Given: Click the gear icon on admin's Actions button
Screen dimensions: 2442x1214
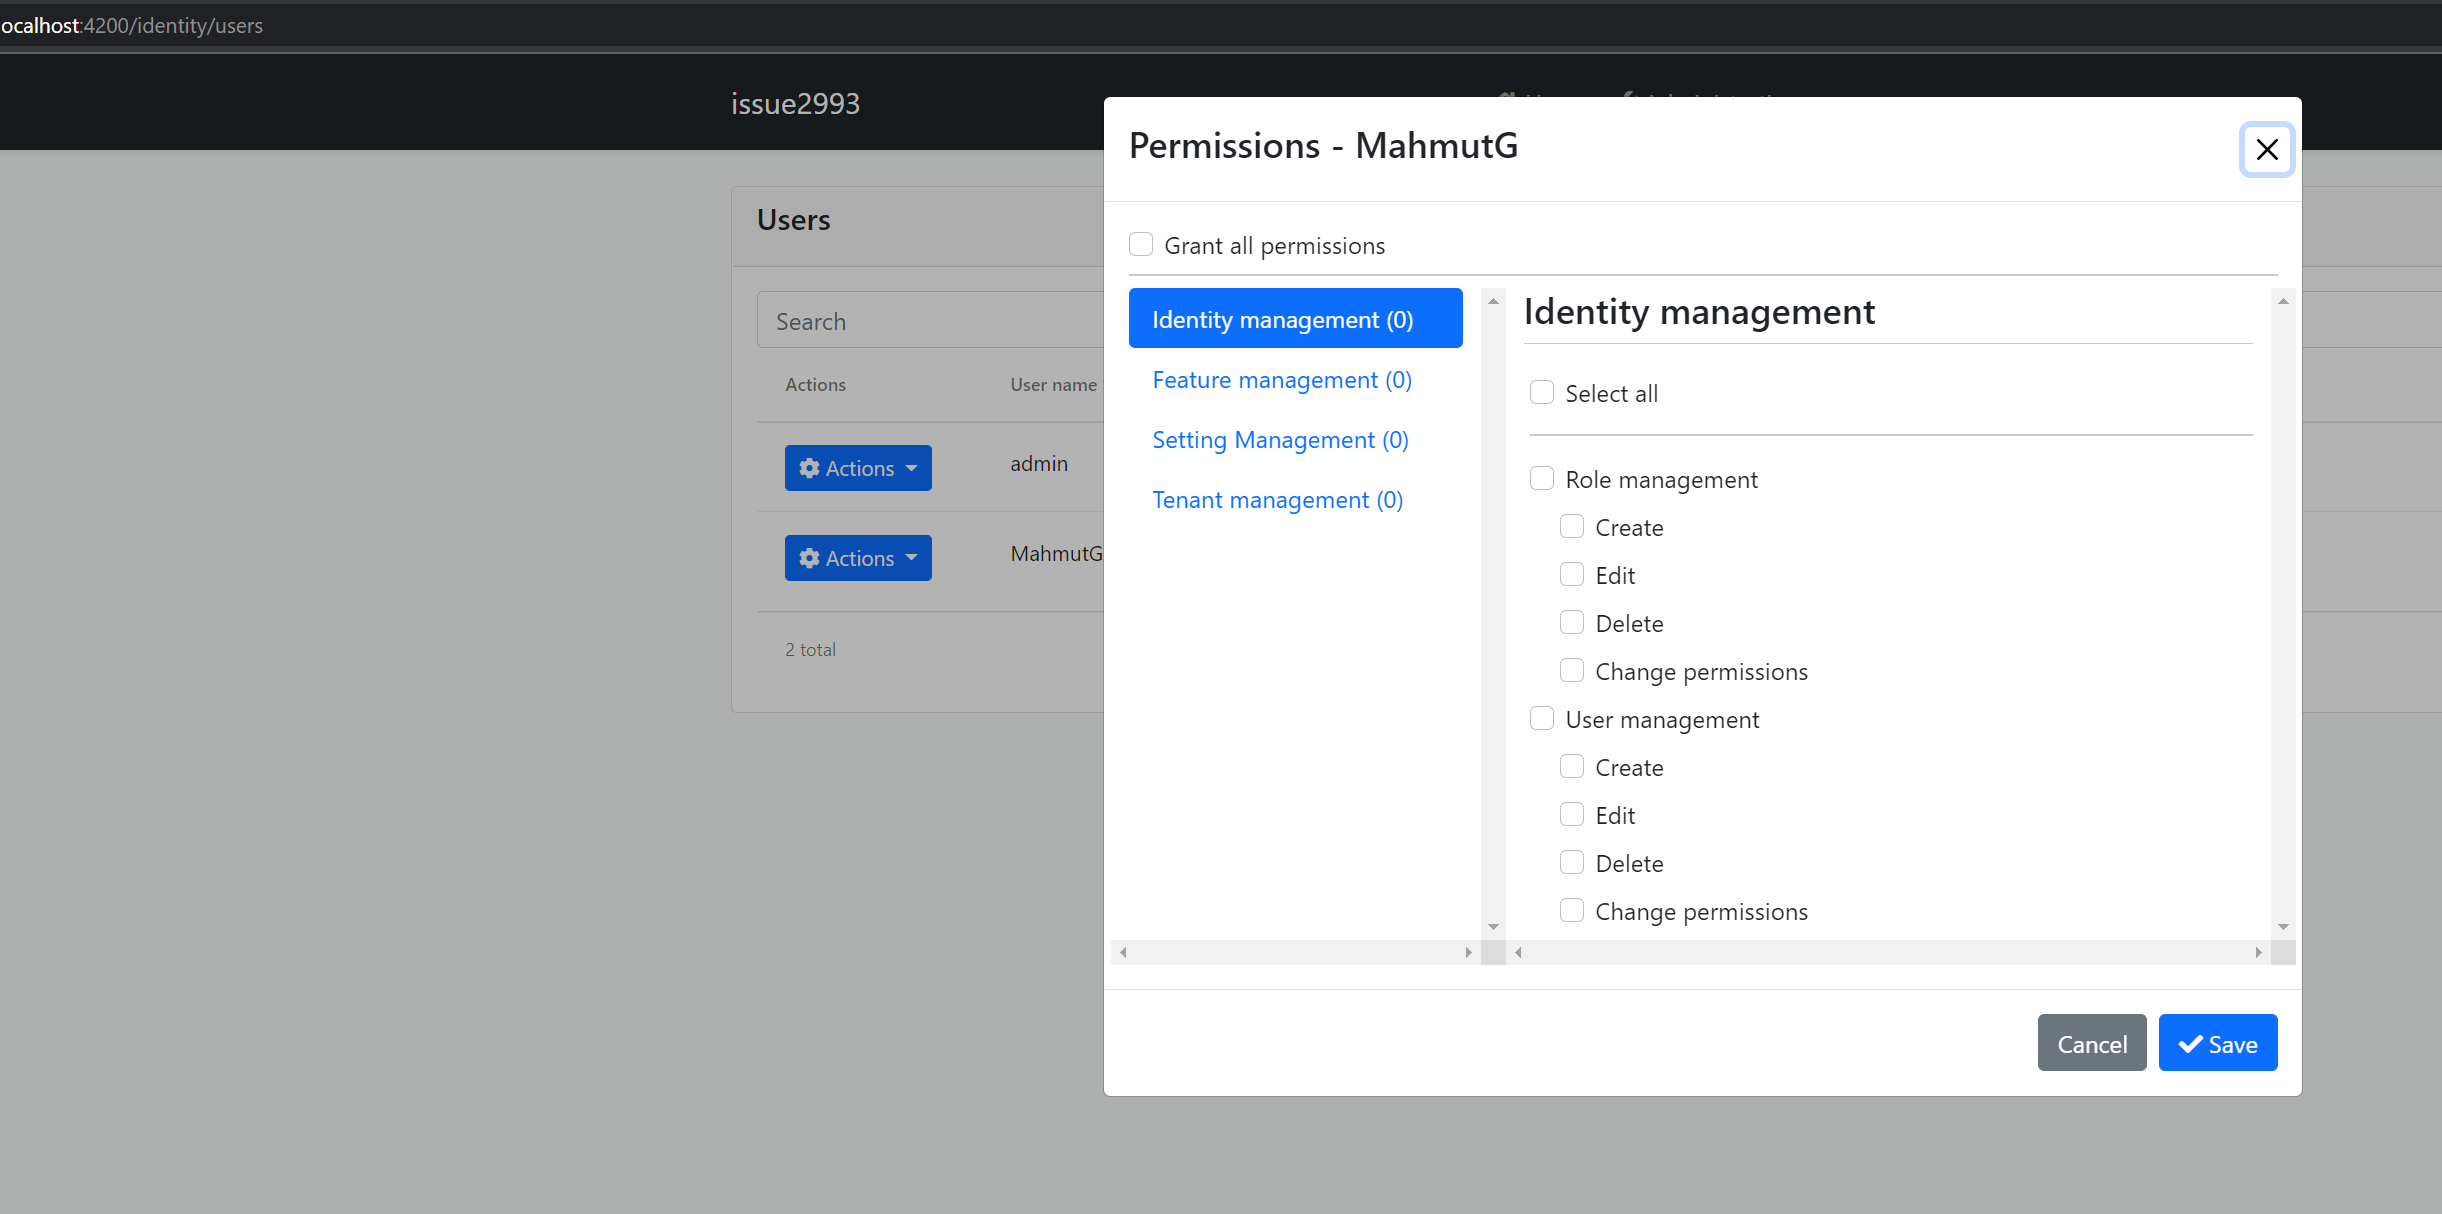Looking at the screenshot, I should coord(808,468).
